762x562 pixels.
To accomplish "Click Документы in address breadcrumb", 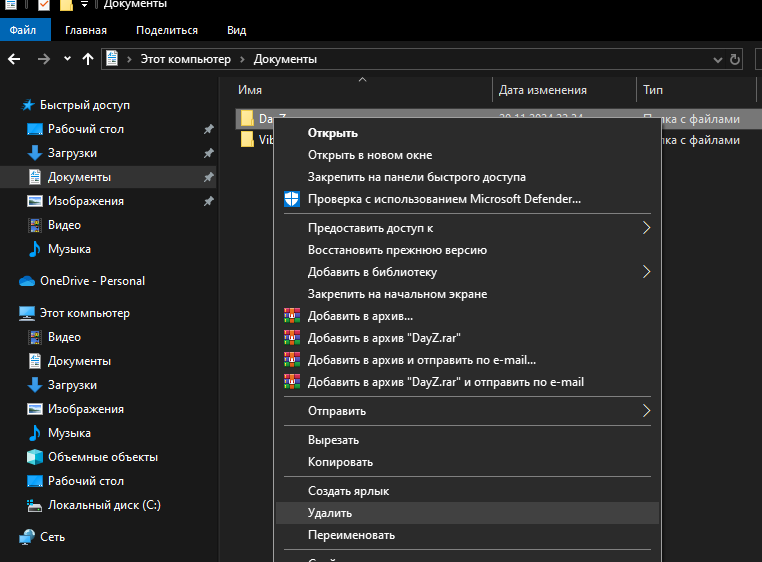I will [285, 59].
